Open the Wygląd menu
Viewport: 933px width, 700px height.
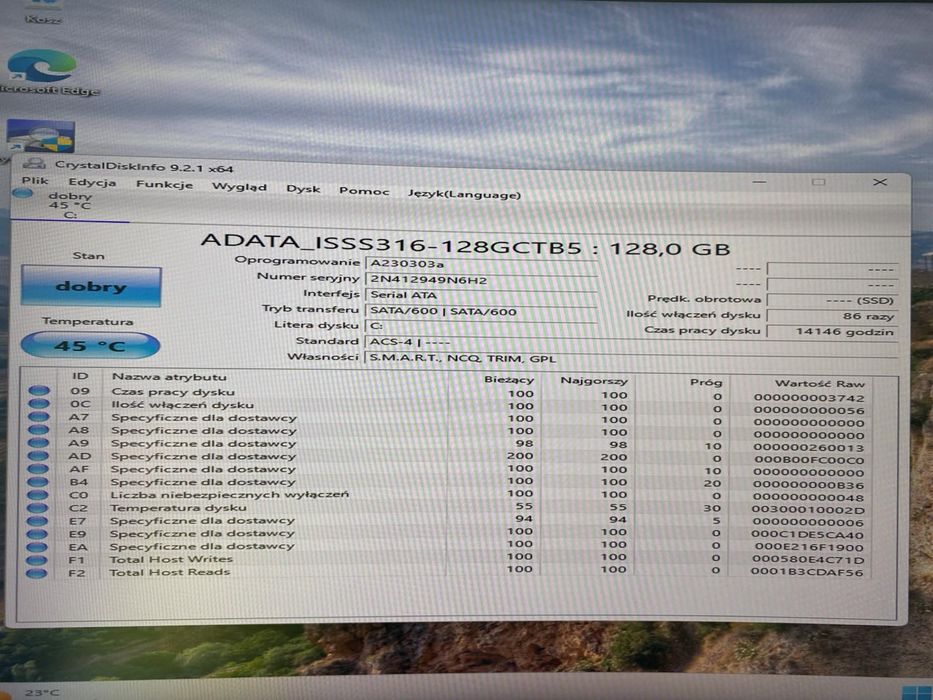click(x=239, y=186)
